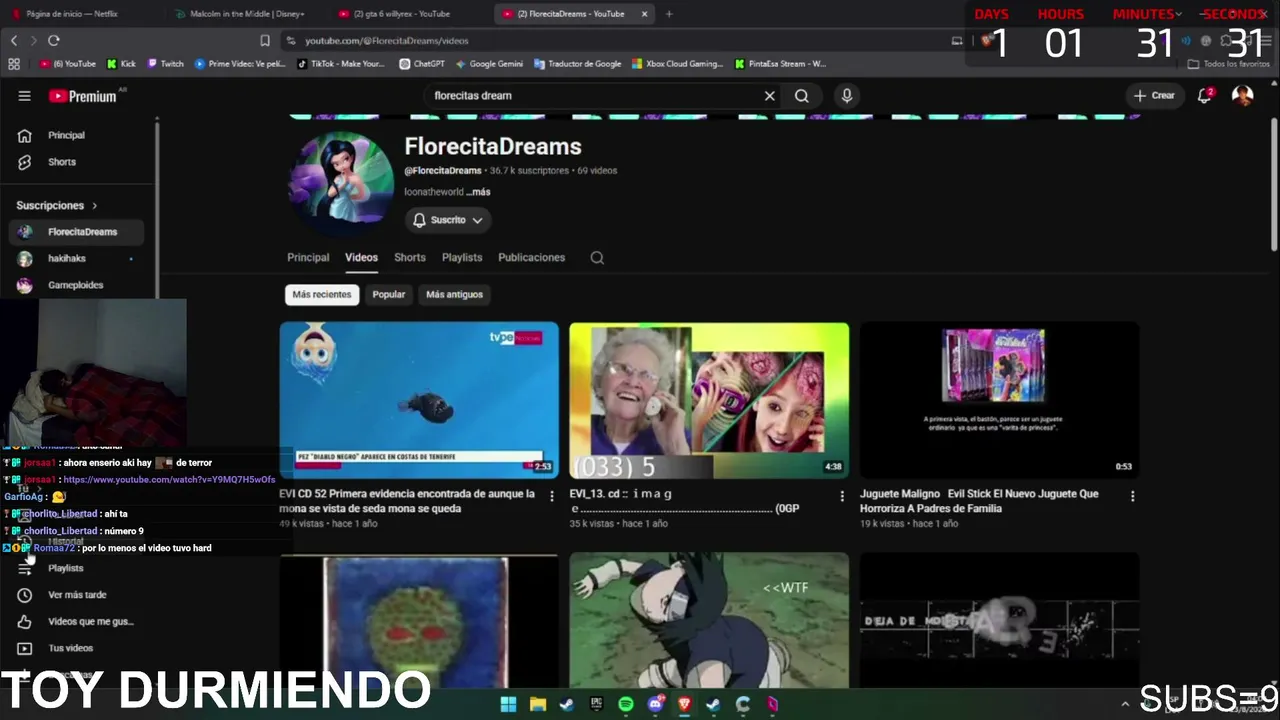Open Gameploides subscription in sidebar
Image resolution: width=1280 pixels, height=720 pixels.
[78, 285]
